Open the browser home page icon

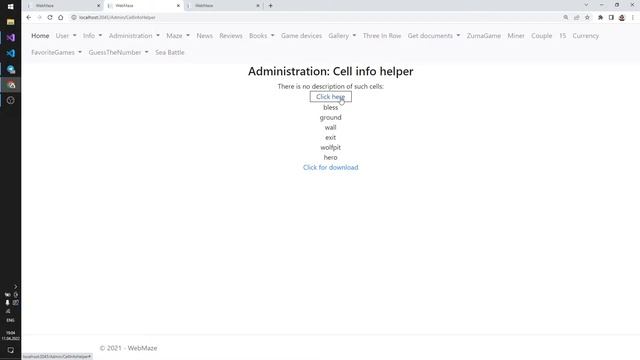pos(60,18)
